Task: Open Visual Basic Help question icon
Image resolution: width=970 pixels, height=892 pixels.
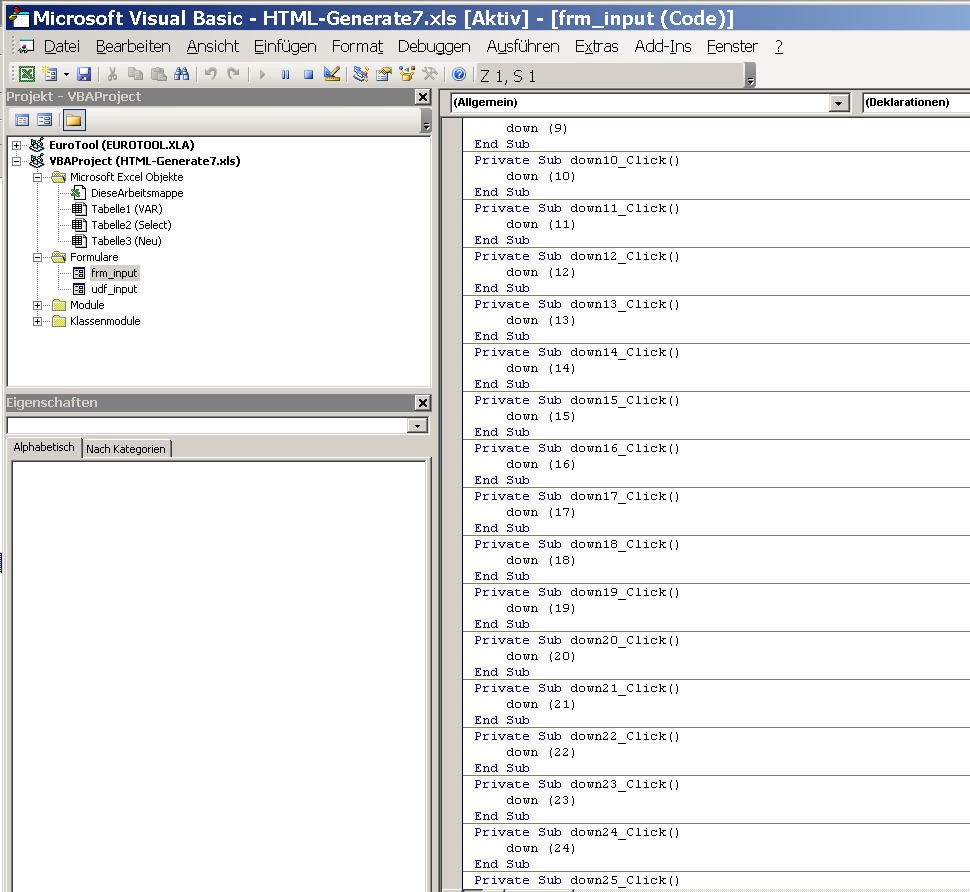Action: point(458,75)
